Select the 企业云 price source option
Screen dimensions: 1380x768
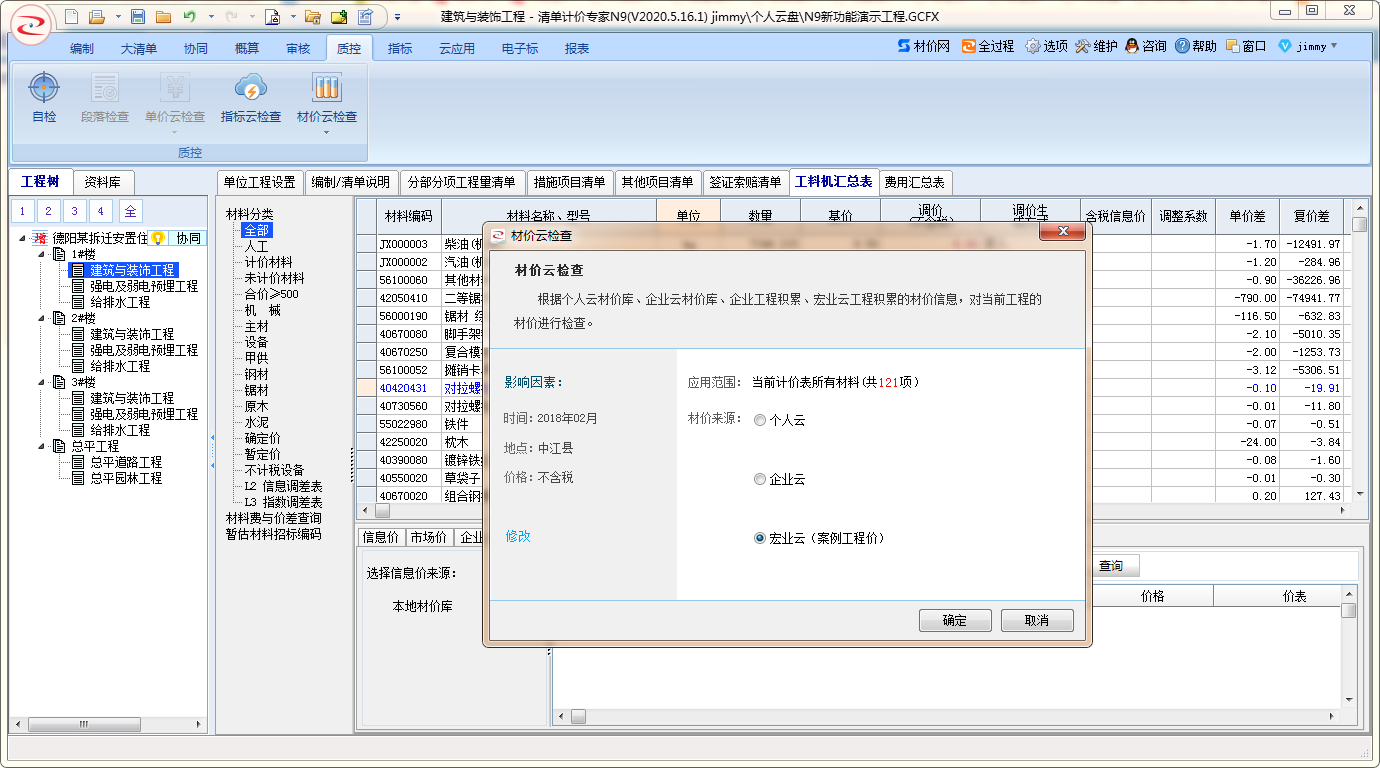[x=760, y=479]
